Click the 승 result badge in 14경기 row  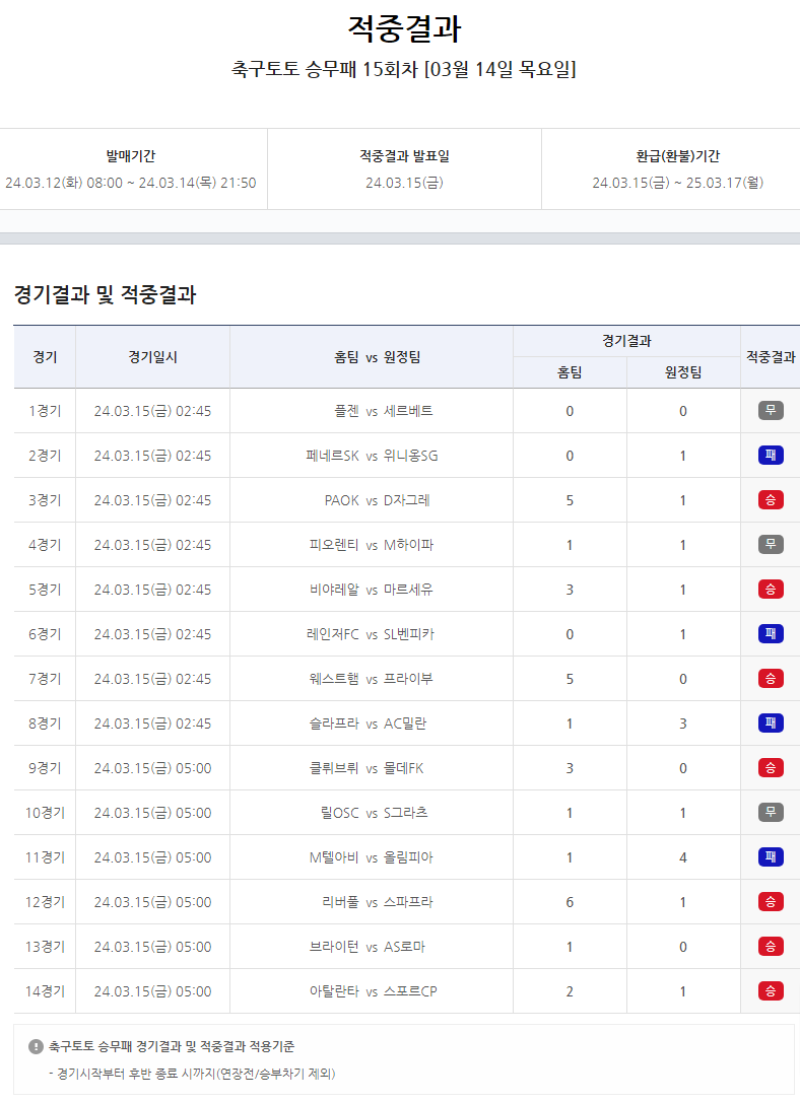[770, 991]
